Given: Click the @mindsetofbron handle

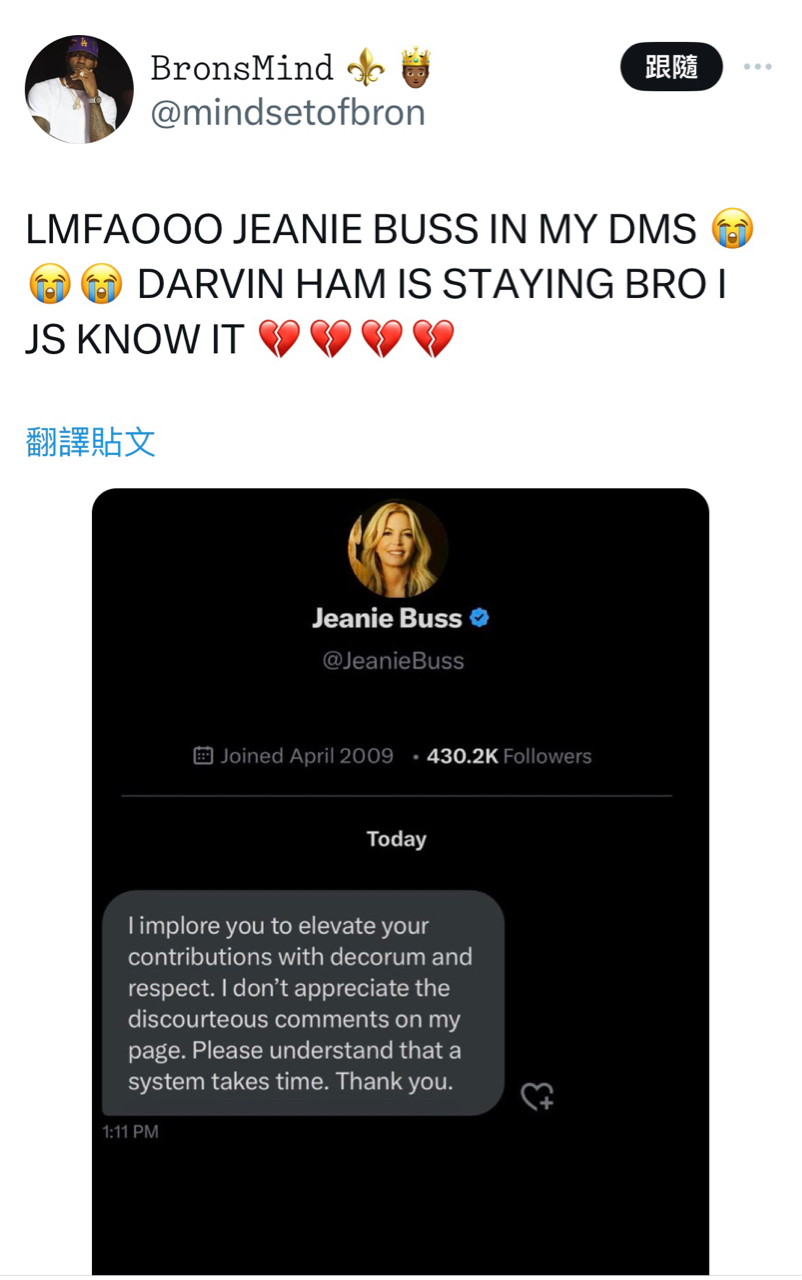Looking at the screenshot, I should 288,113.
